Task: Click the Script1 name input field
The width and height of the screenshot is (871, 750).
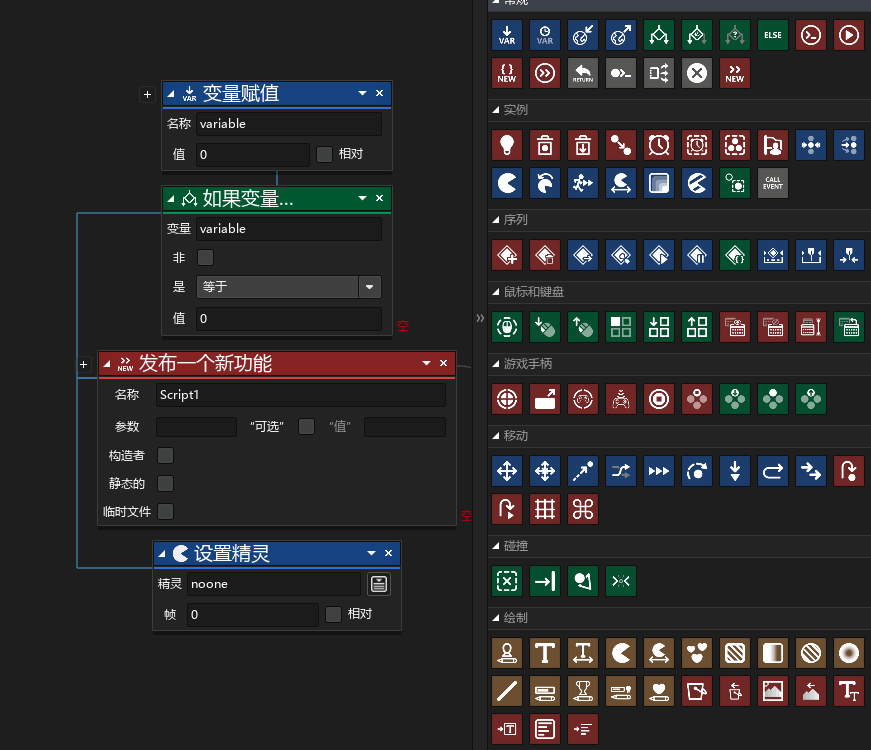Action: point(300,395)
